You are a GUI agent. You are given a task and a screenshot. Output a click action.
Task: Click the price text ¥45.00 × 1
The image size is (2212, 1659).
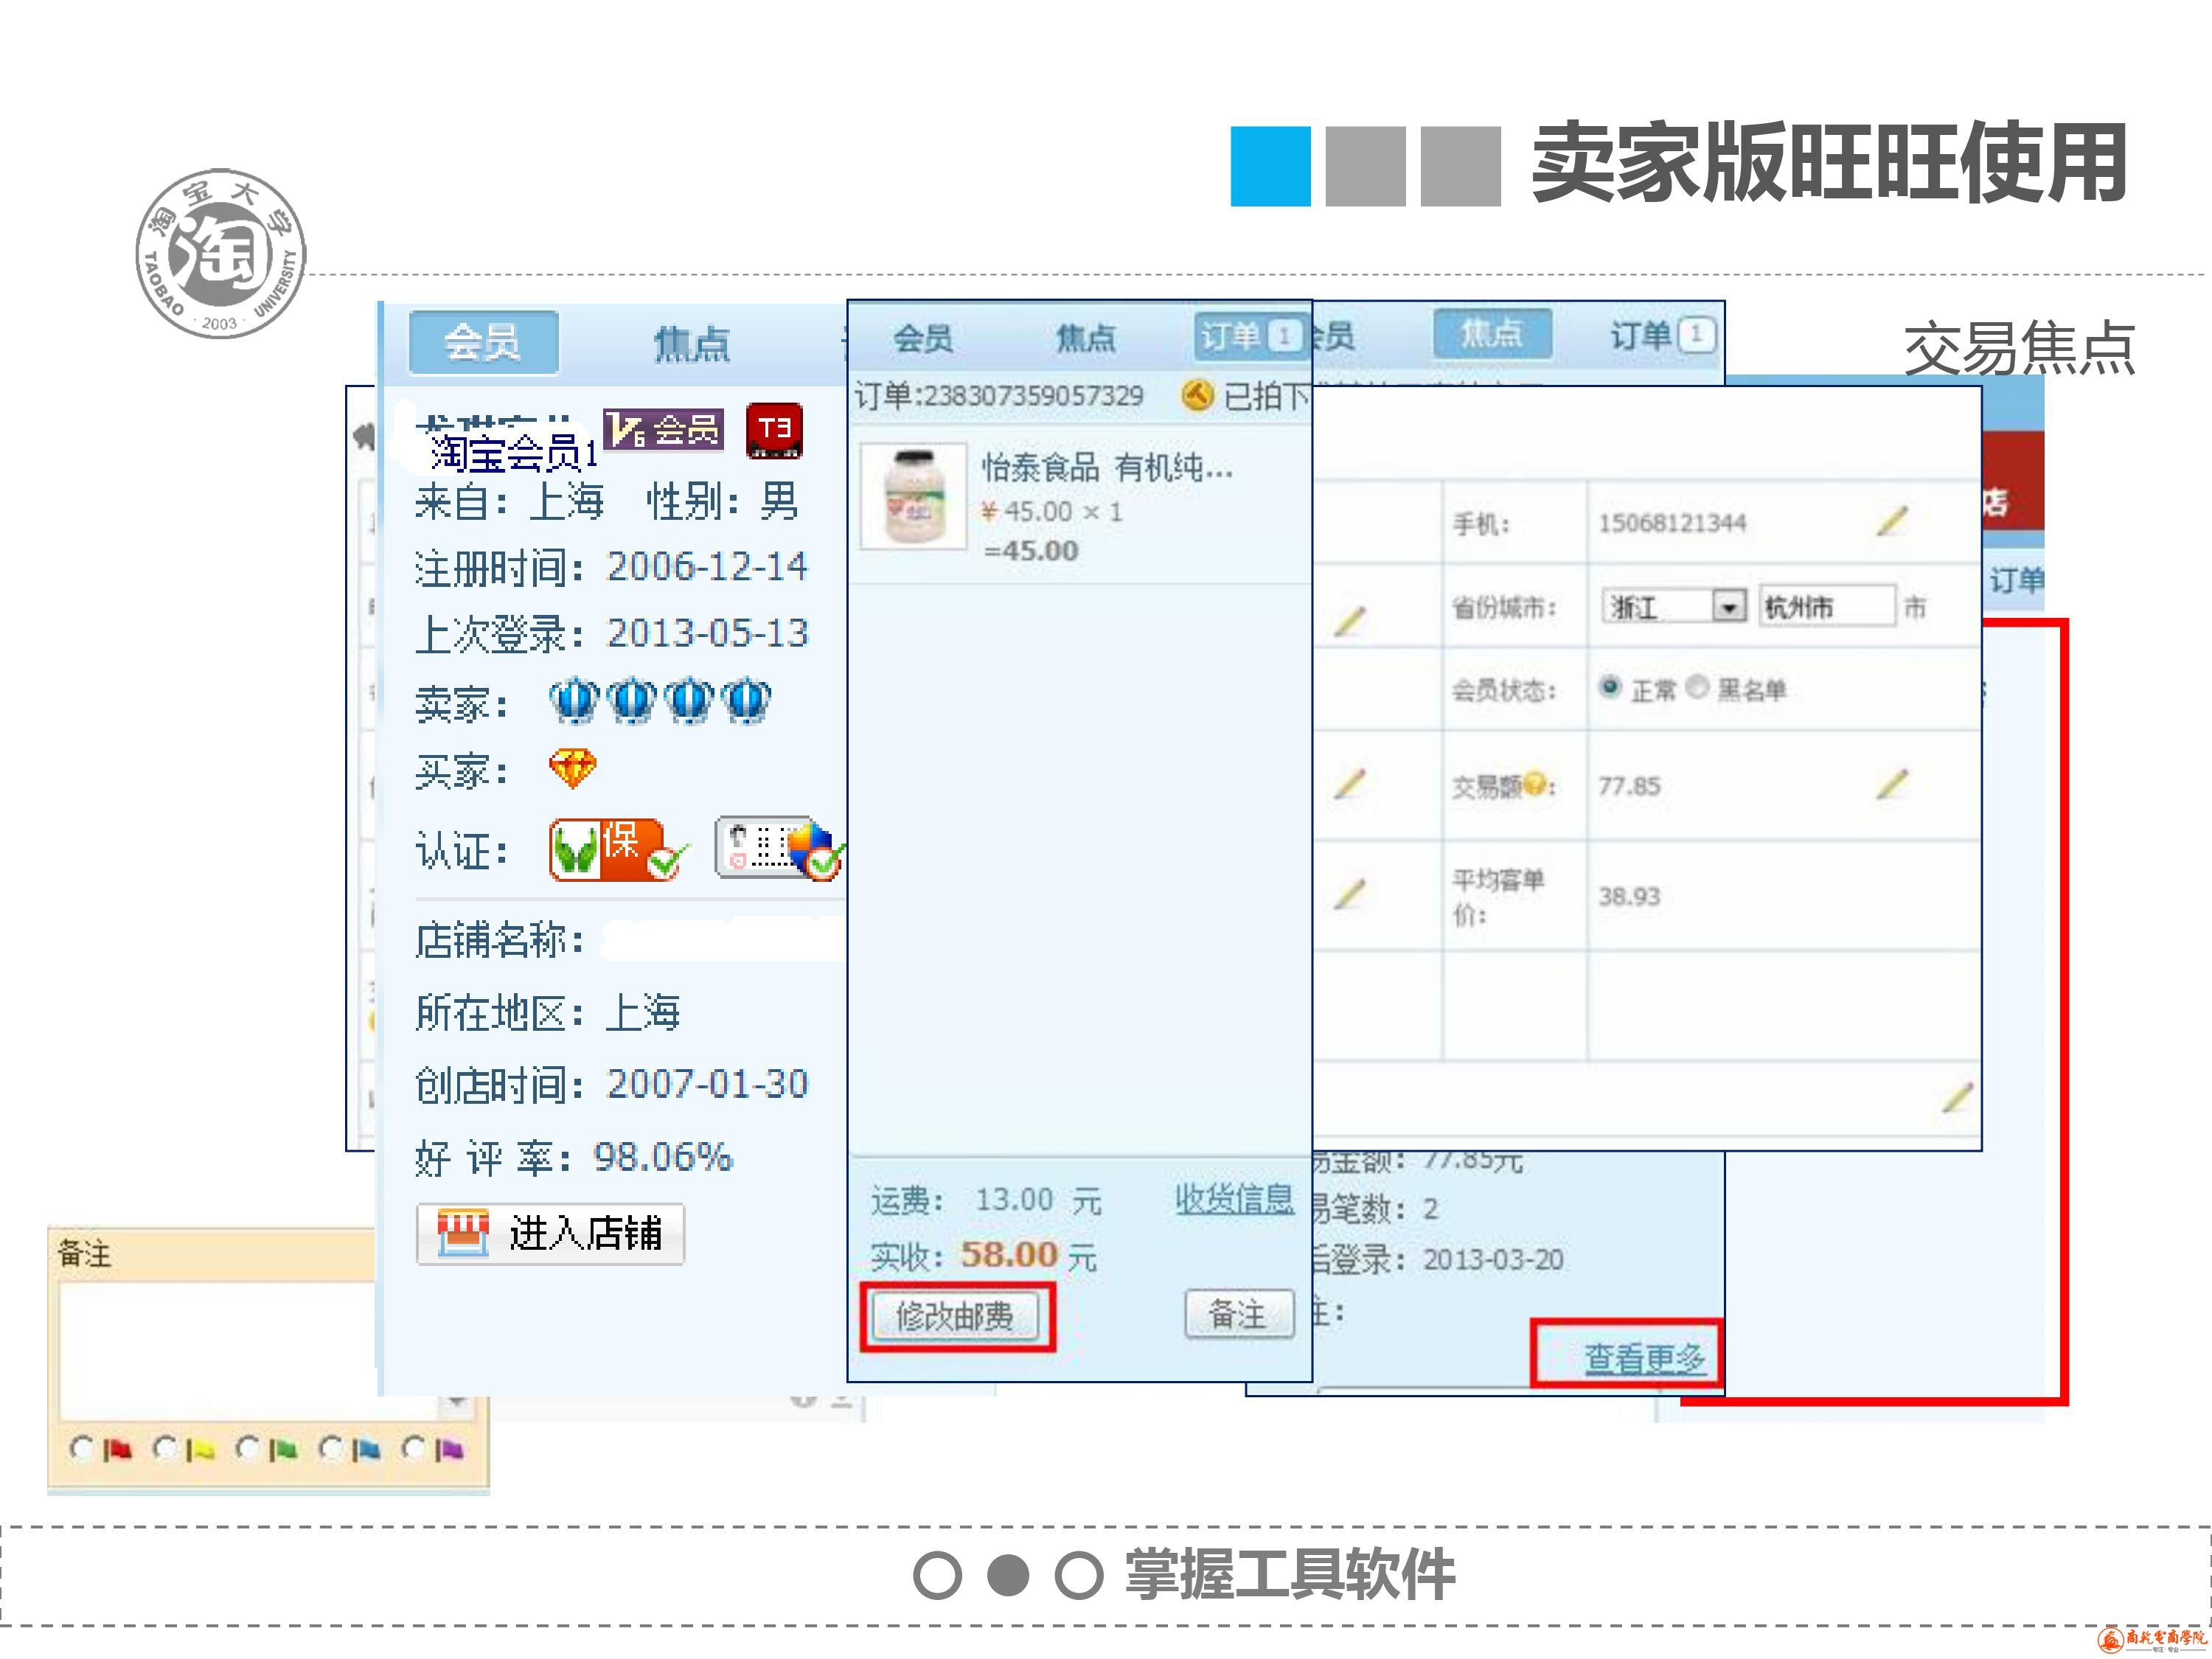click(1052, 512)
